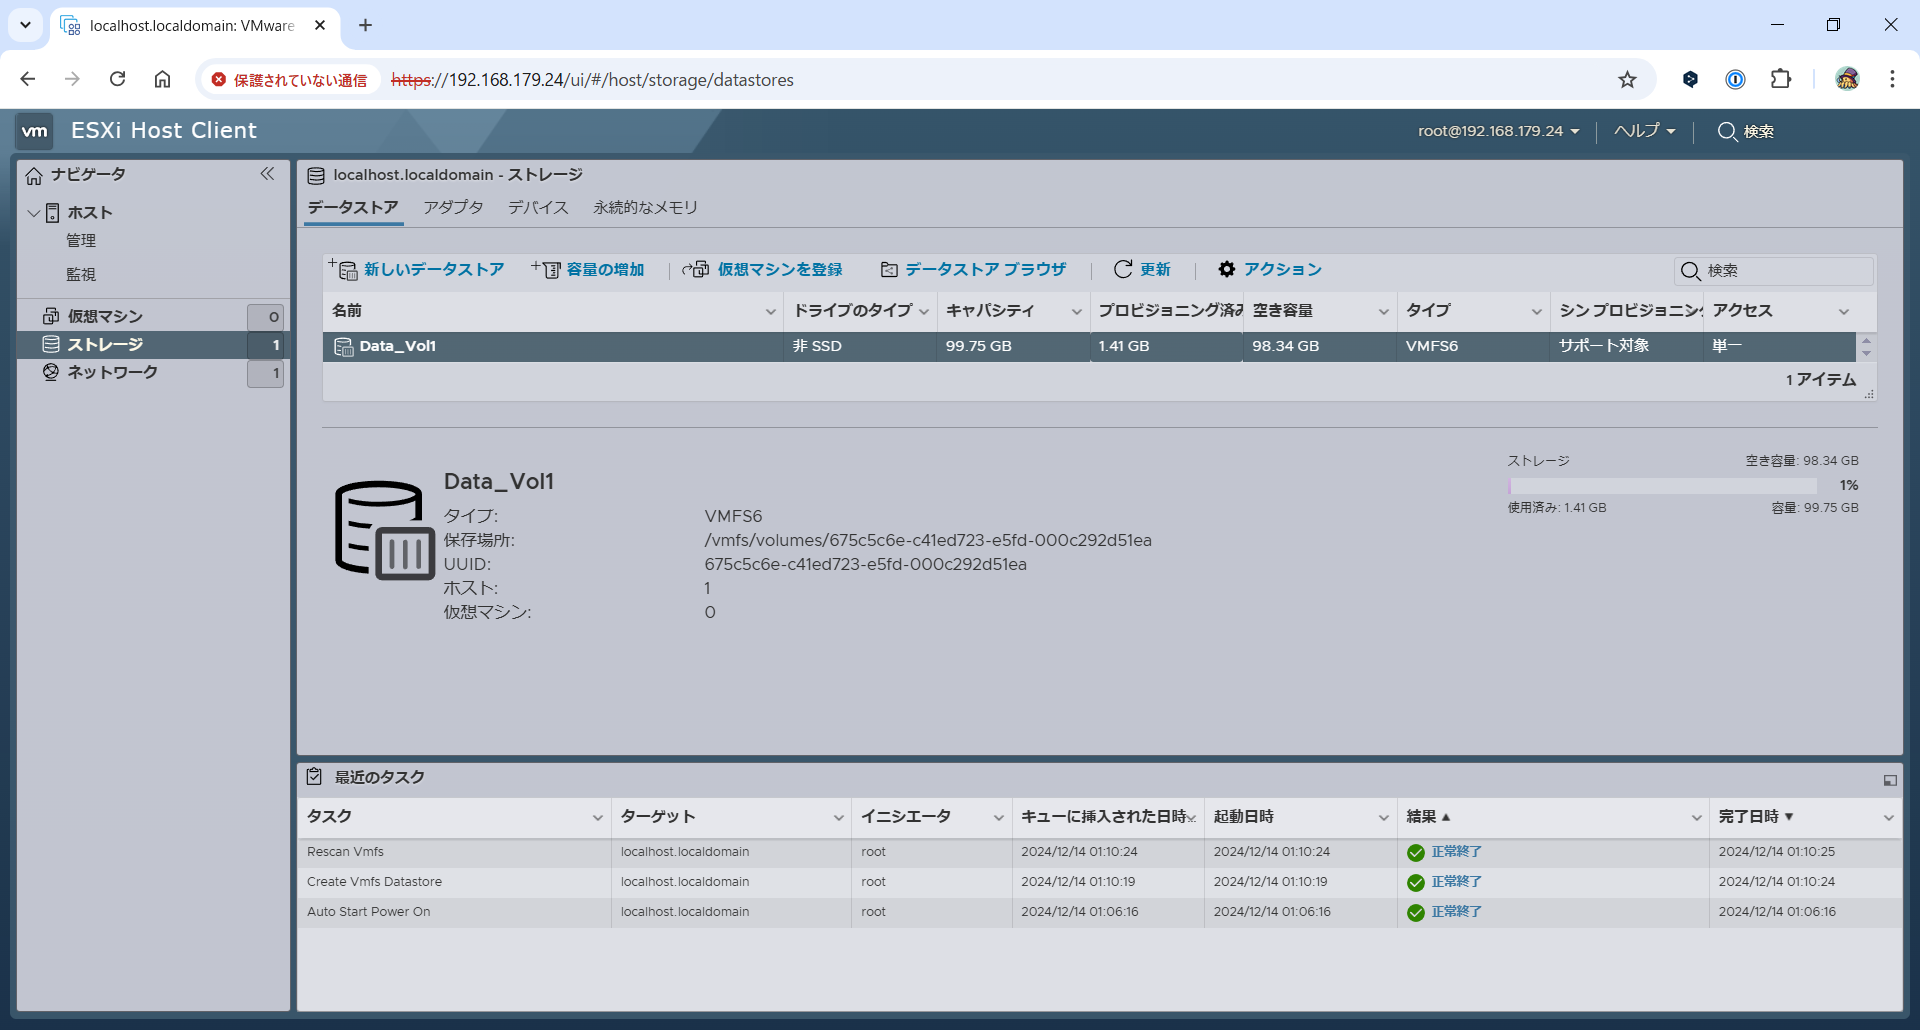1920x1030 pixels.
Task: Click the host server icon in navigator
Action: point(53,213)
